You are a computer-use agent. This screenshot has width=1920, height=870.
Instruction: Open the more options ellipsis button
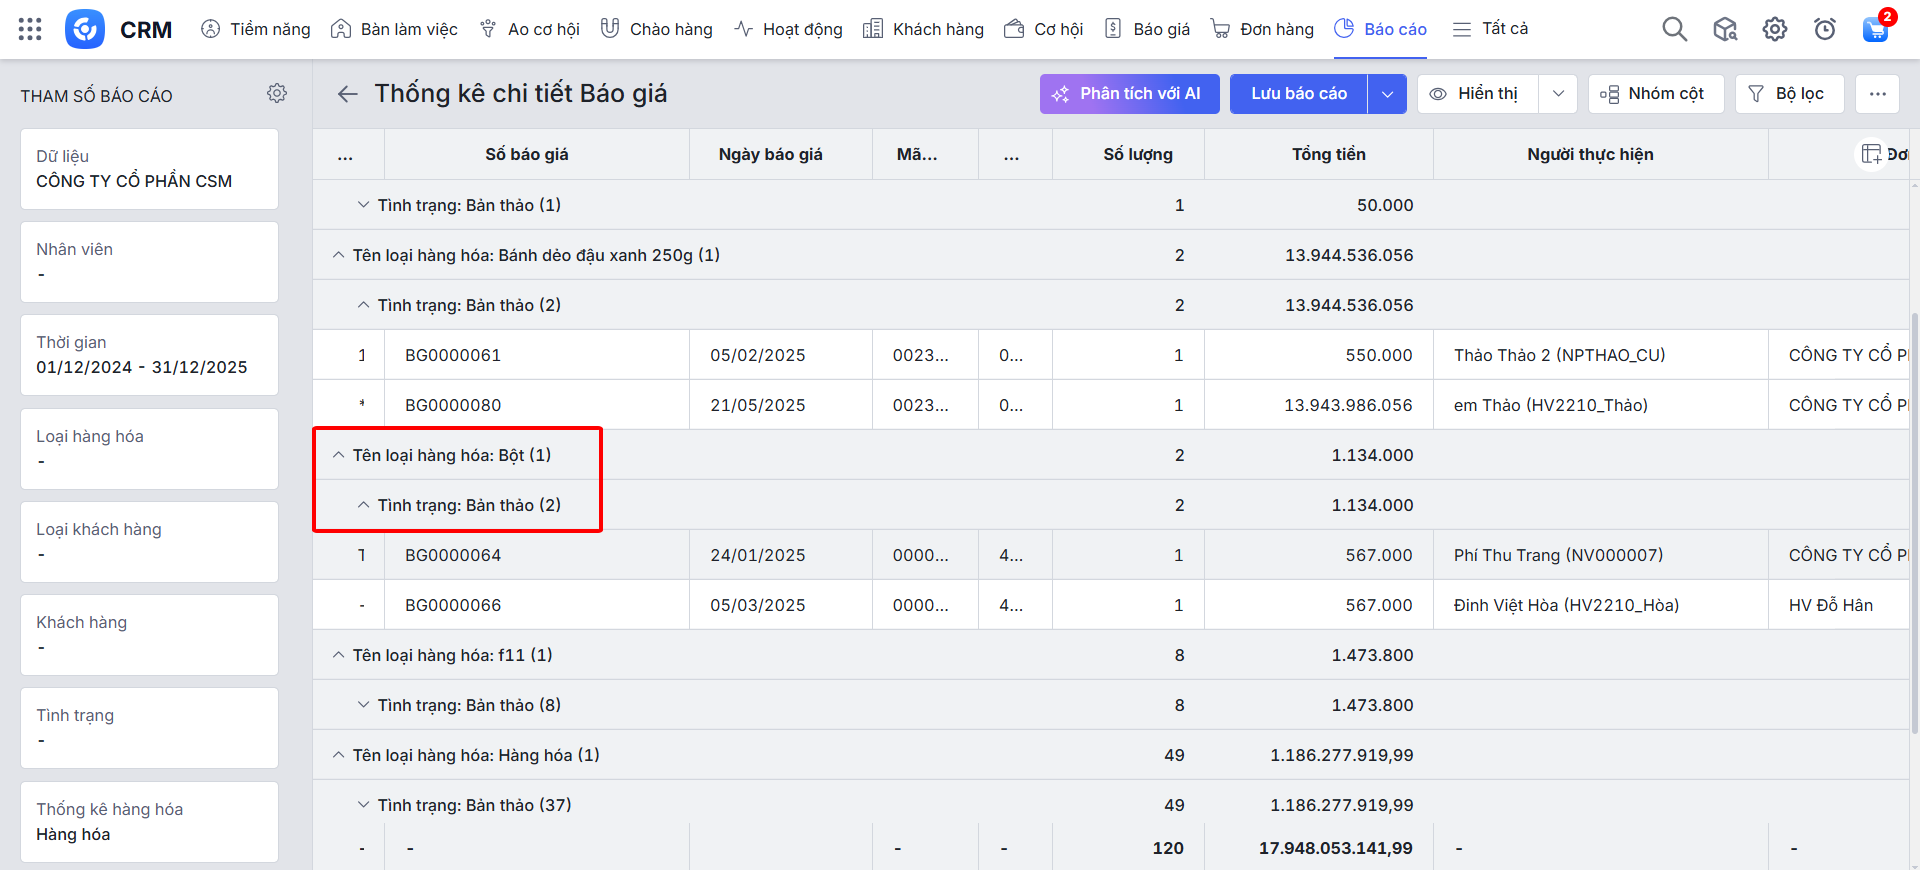click(1877, 94)
